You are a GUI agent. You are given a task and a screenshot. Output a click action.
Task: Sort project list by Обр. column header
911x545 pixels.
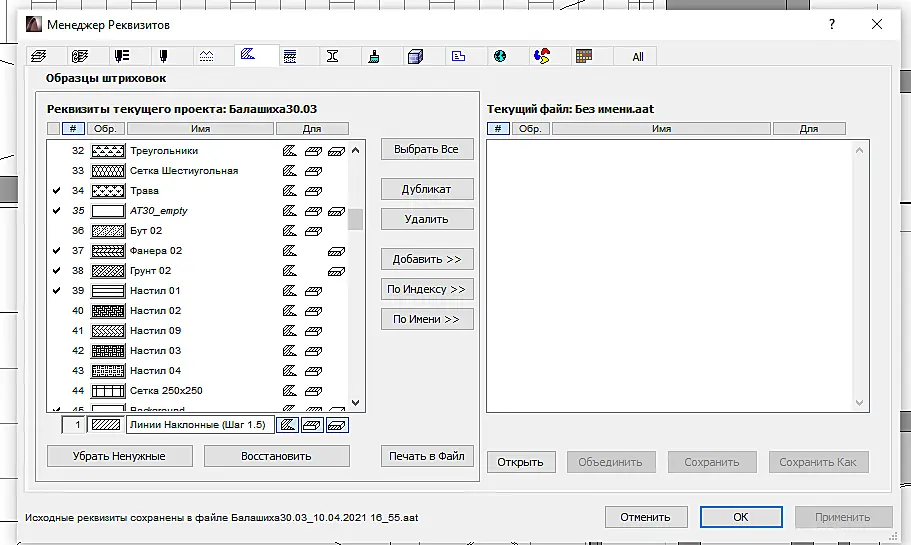pos(105,128)
